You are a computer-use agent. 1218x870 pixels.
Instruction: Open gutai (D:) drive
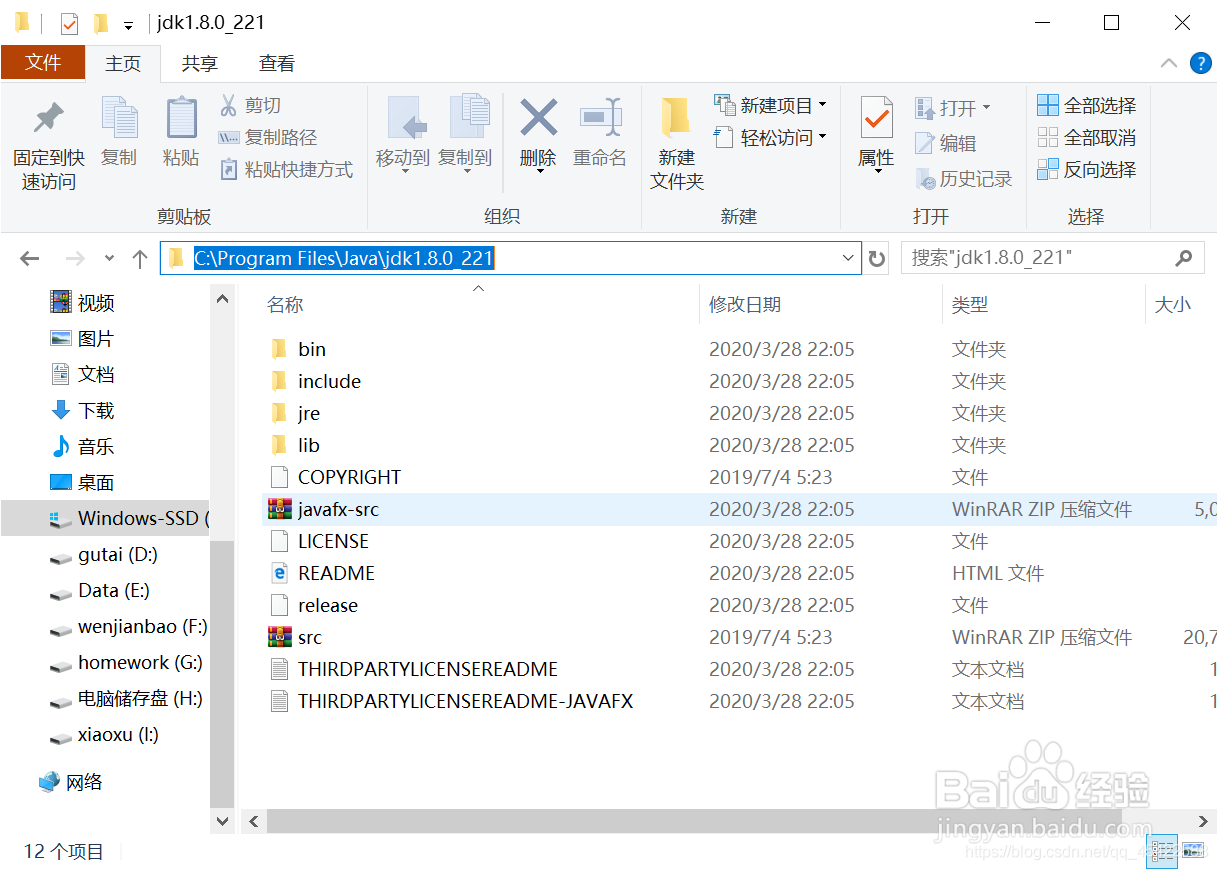pyautogui.click(x=104, y=554)
